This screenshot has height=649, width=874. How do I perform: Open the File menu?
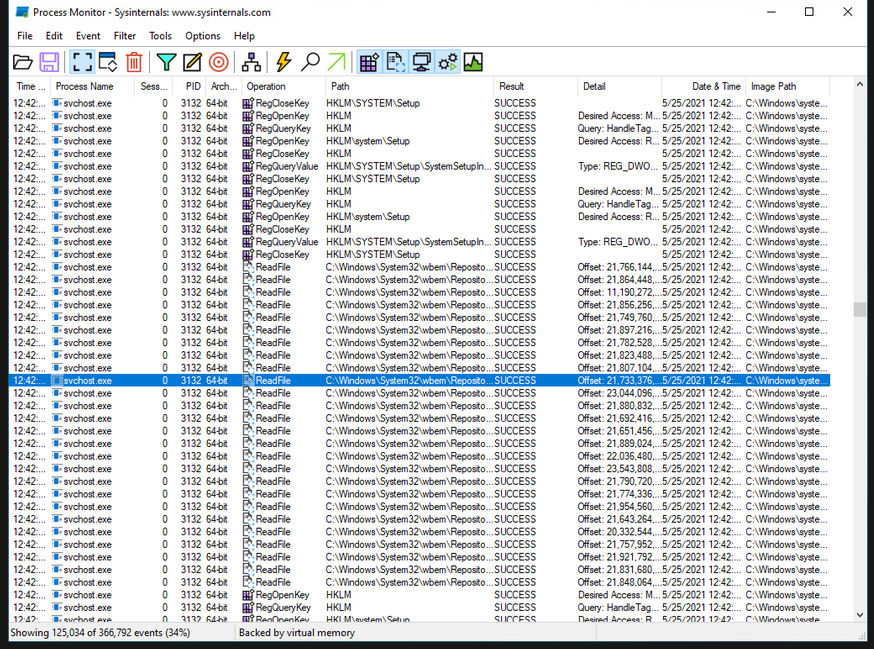[x=25, y=36]
